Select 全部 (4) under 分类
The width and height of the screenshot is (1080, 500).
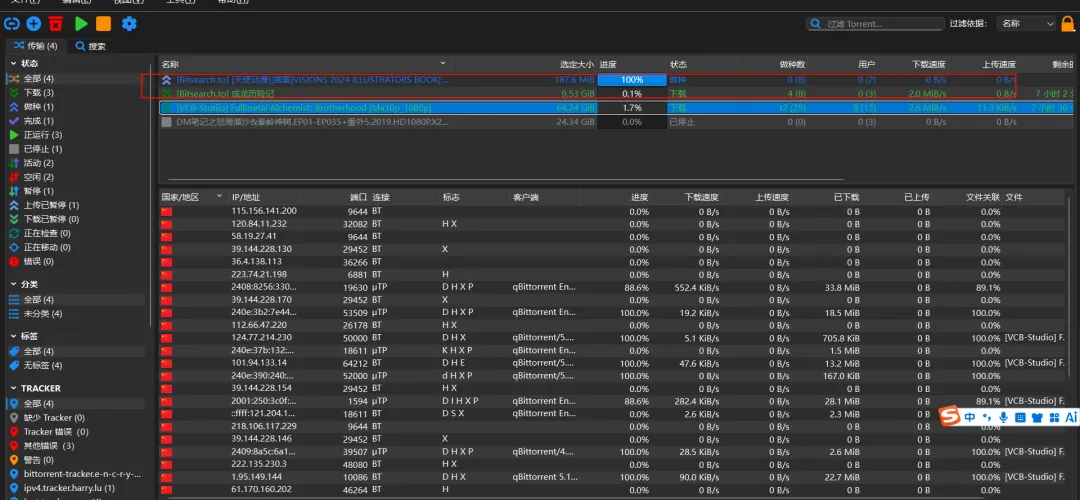76,300
